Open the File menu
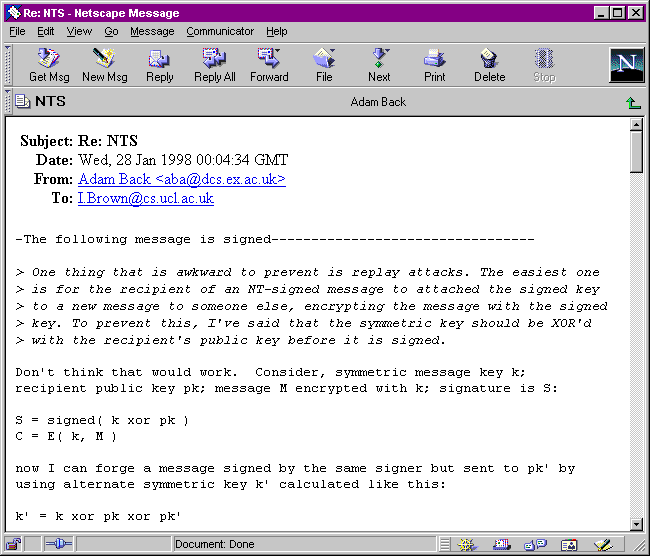 18,31
